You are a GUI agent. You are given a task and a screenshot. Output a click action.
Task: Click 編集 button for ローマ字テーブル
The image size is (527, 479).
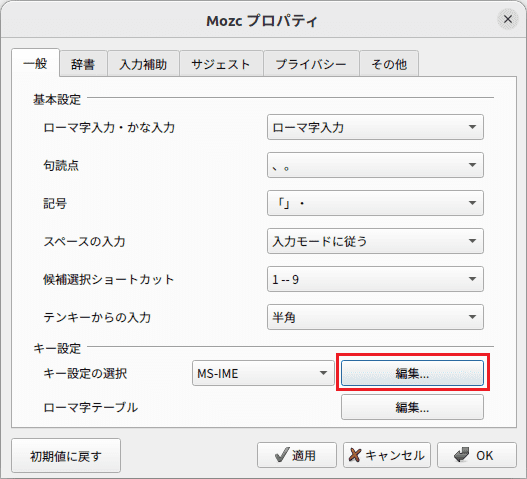[x=412, y=408]
